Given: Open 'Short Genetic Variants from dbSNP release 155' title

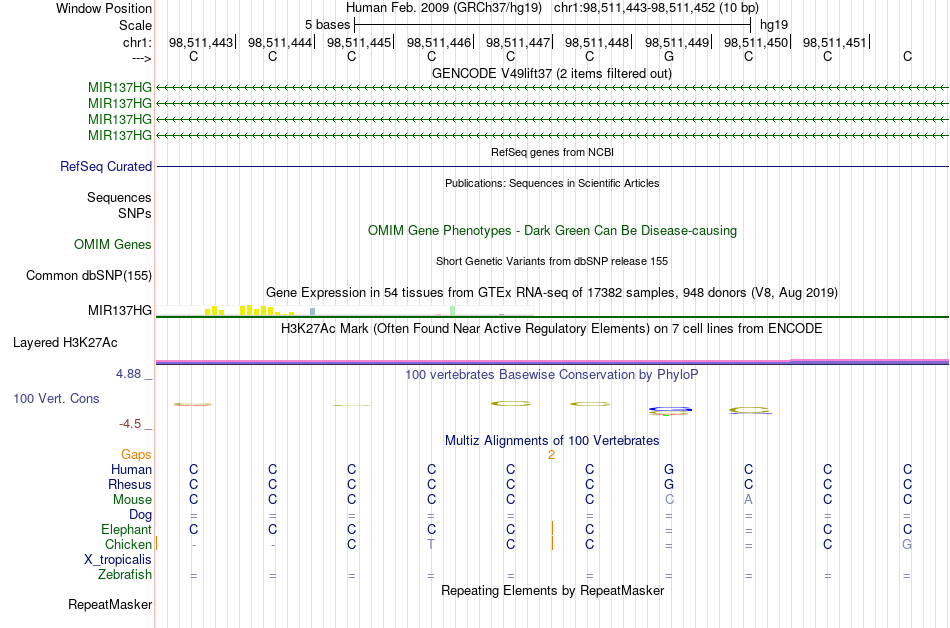Looking at the screenshot, I should (x=552, y=261).
